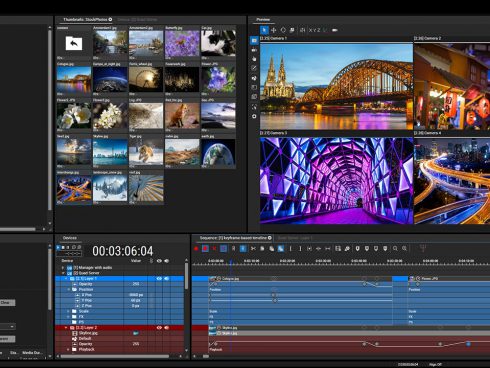Expand the Manager with audio device
The image size is (490, 368).
tap(63, 268)
